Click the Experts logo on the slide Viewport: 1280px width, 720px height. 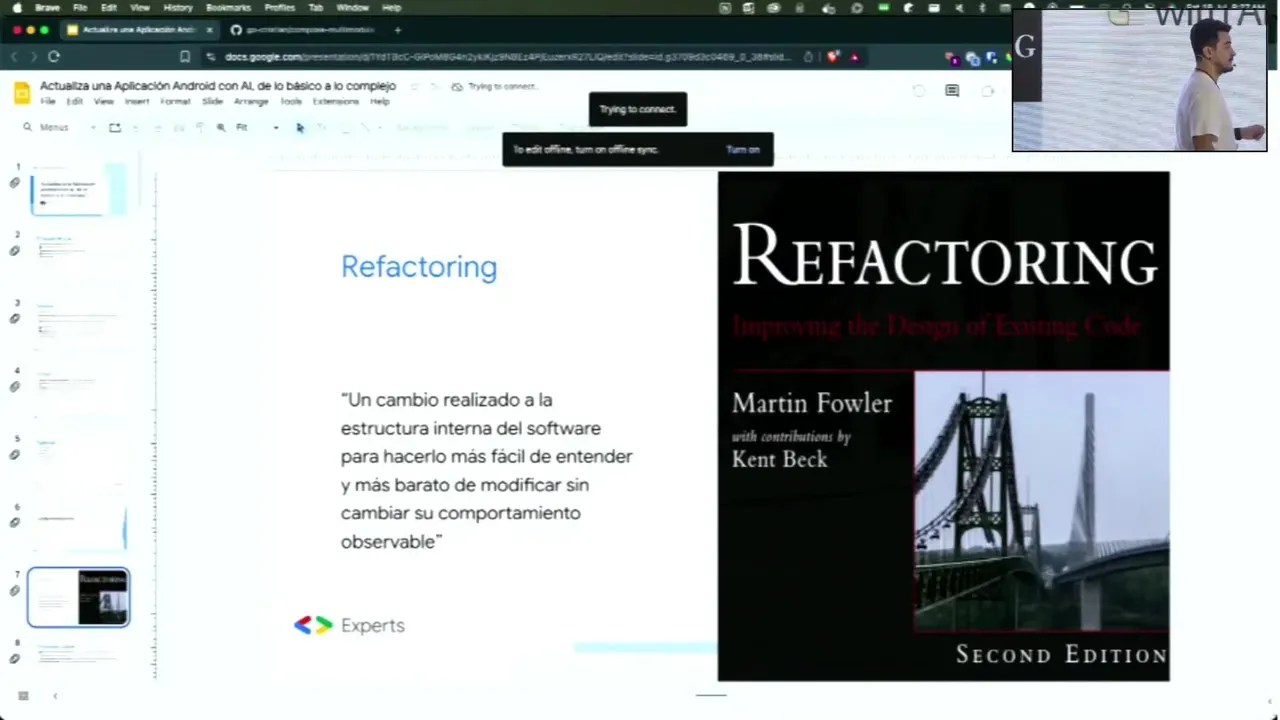[349, 625]
